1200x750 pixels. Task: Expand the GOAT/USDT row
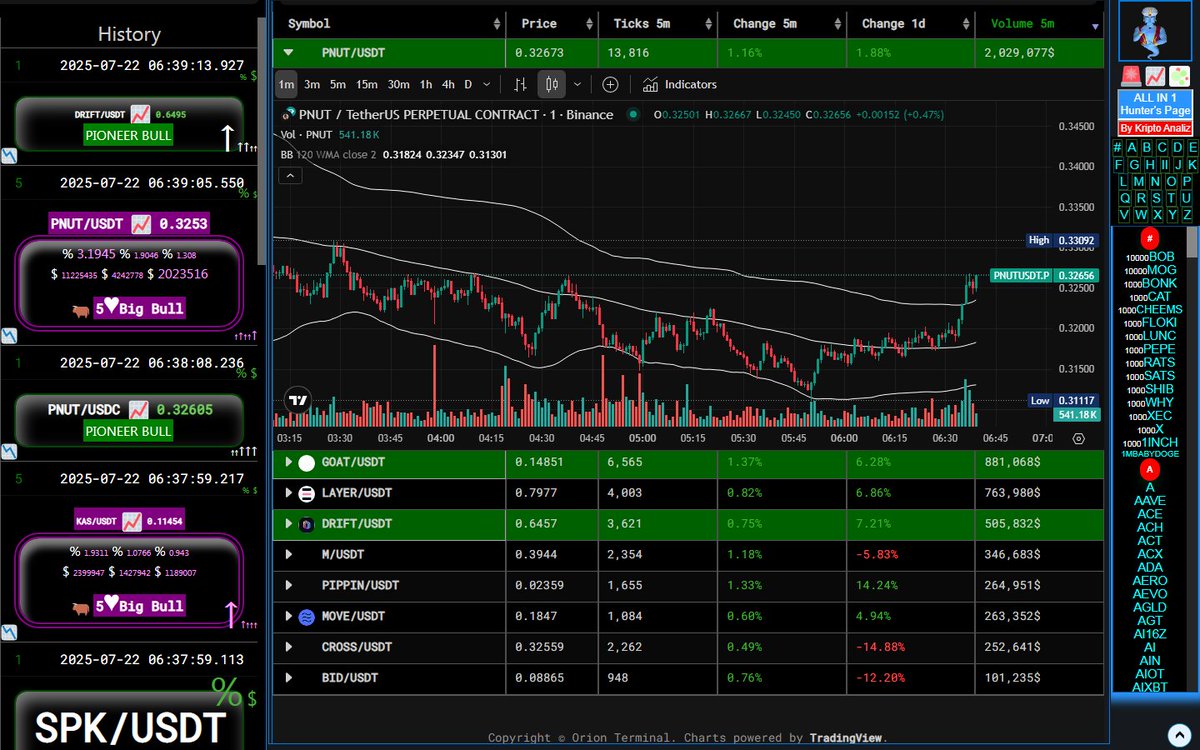pyautogui.click(x=289, y=463)
